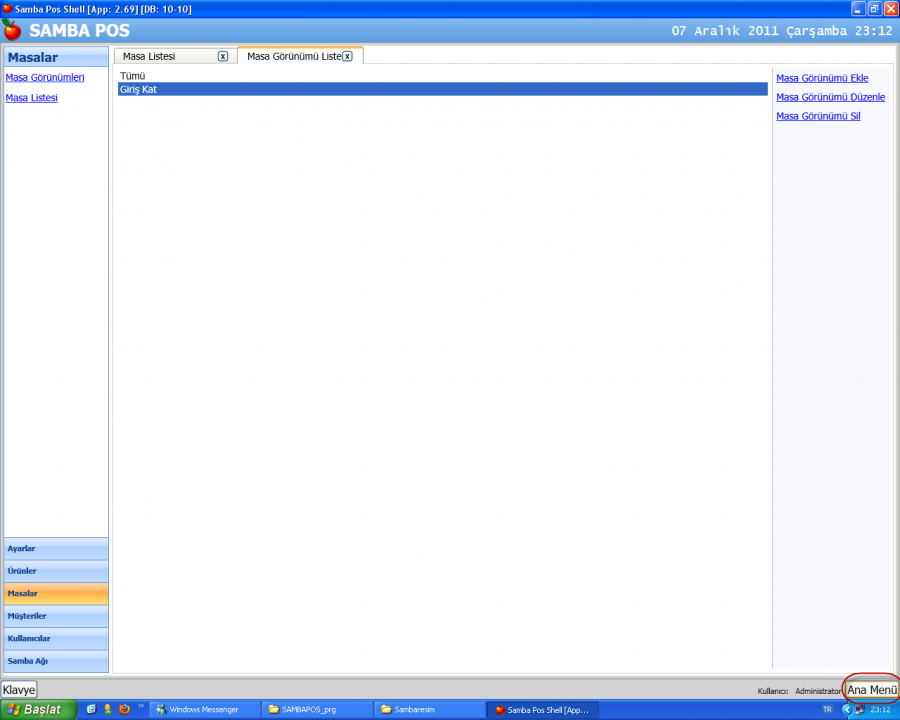Go to Ana Menü
This screenshot has width=900, height=720.
[x=872, y=690]
